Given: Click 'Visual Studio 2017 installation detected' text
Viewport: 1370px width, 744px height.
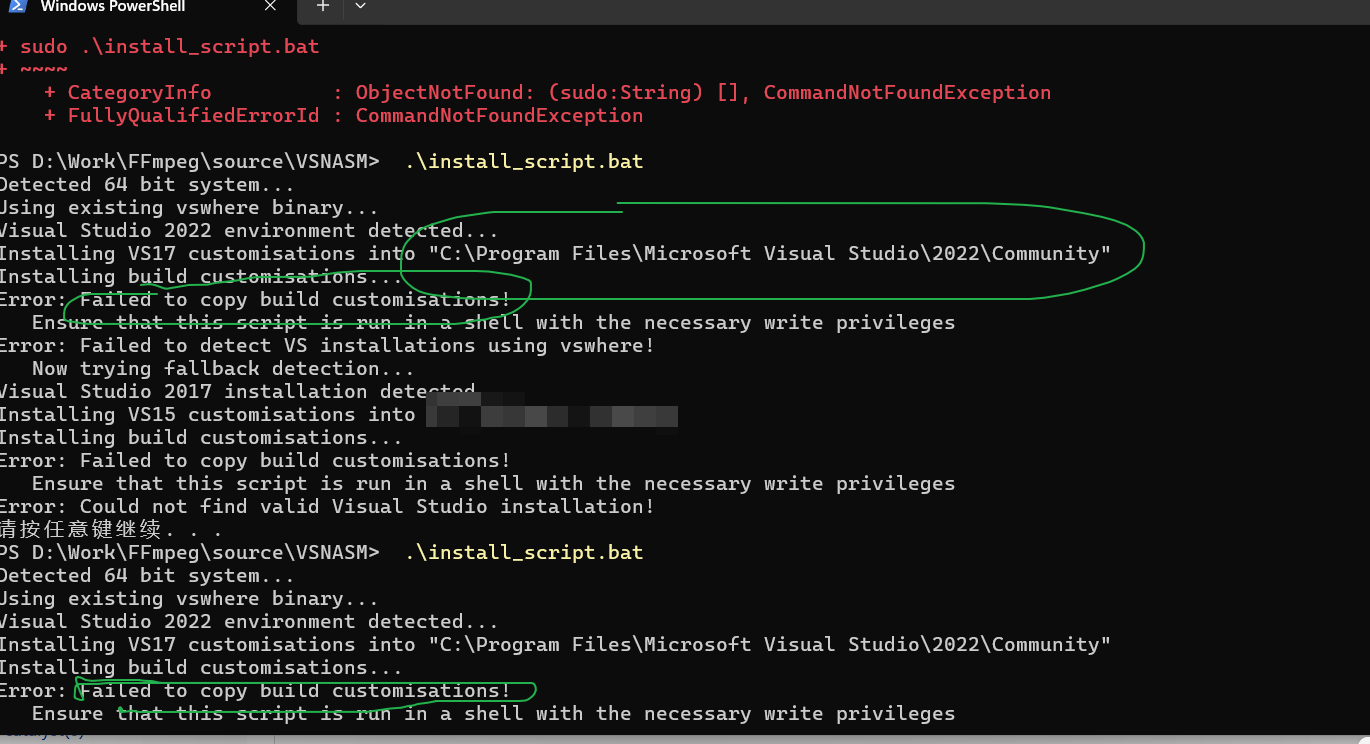Looking at the screenshot, I should [x=236, y=392].
